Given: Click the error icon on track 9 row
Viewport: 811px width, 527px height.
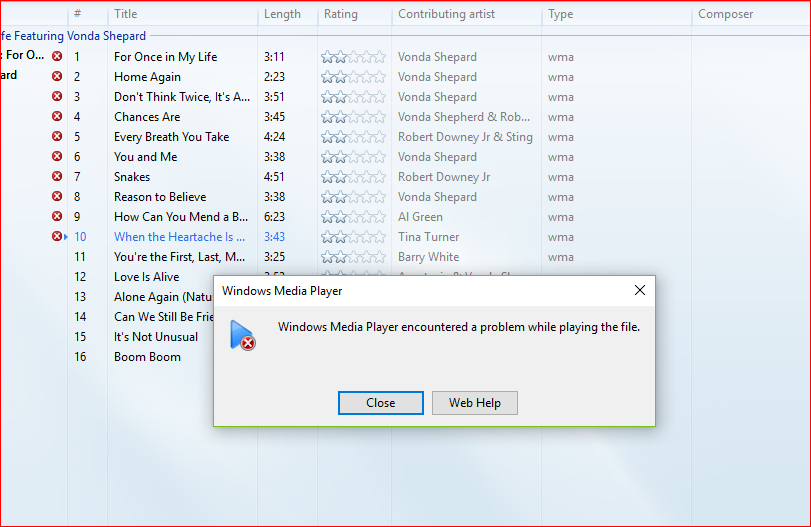Looking at the screenshot, I should pyautogui.click(x=57, y=216).
